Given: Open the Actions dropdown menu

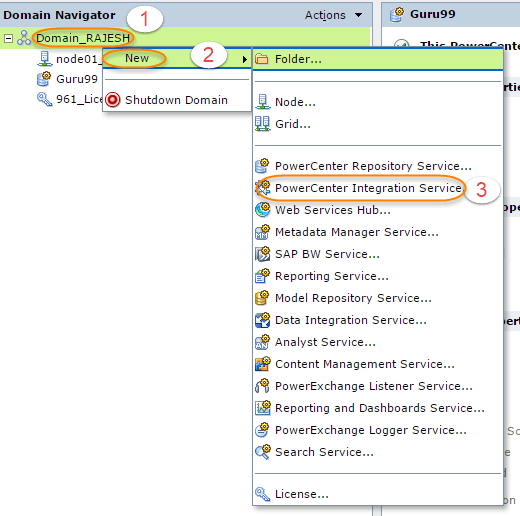Looking at the screenshot, I should 333,15.
